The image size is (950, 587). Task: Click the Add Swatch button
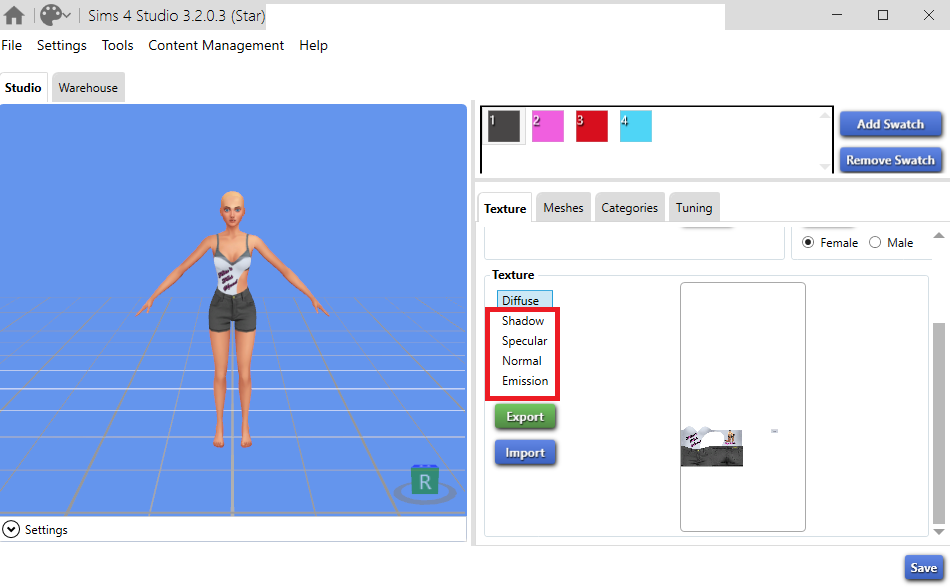click(x=891, y=124)
